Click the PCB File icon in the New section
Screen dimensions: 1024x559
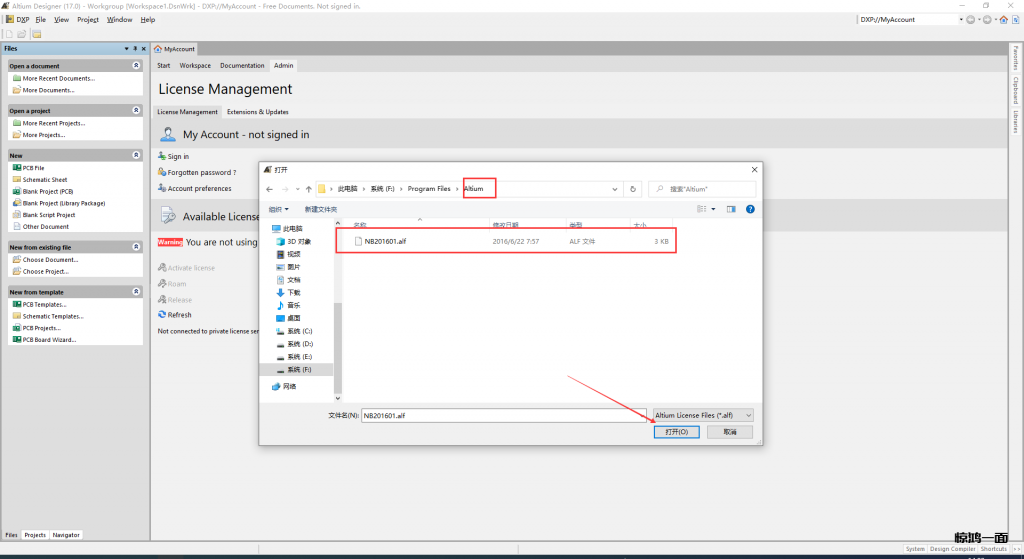coord(16,168)
